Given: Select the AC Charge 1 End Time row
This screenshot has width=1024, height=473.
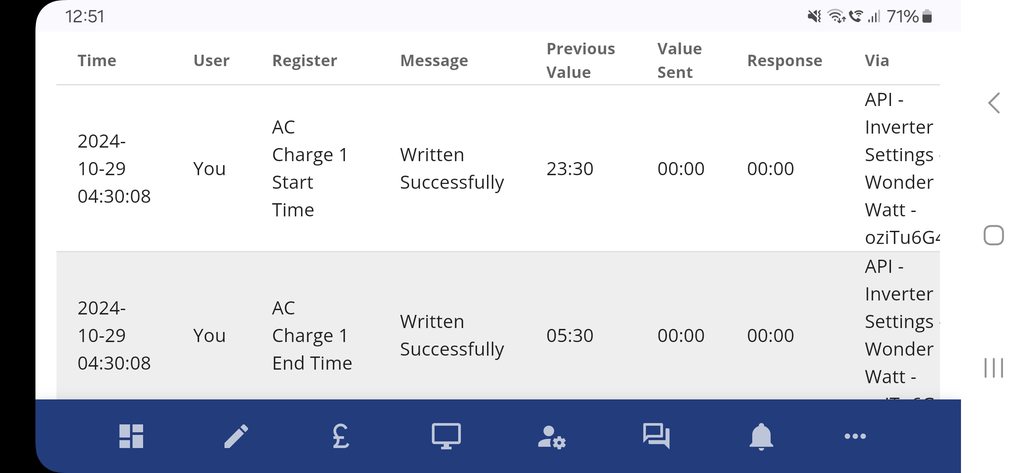Looking at the screenshot, I should point(312,336).
